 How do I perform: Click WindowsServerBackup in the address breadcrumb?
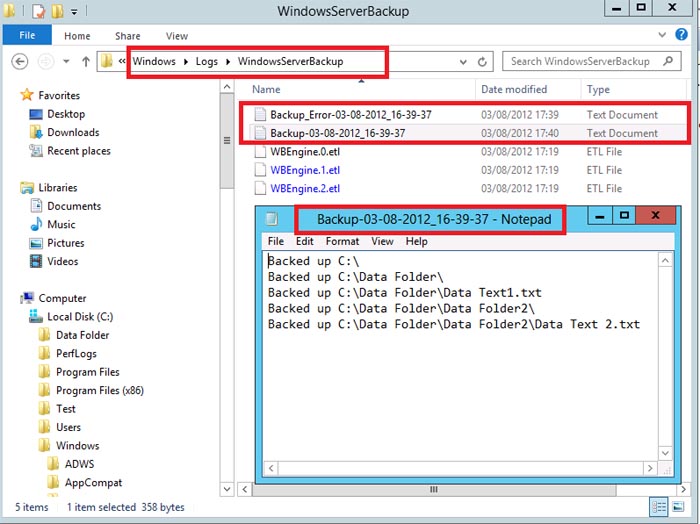(290, 61)
